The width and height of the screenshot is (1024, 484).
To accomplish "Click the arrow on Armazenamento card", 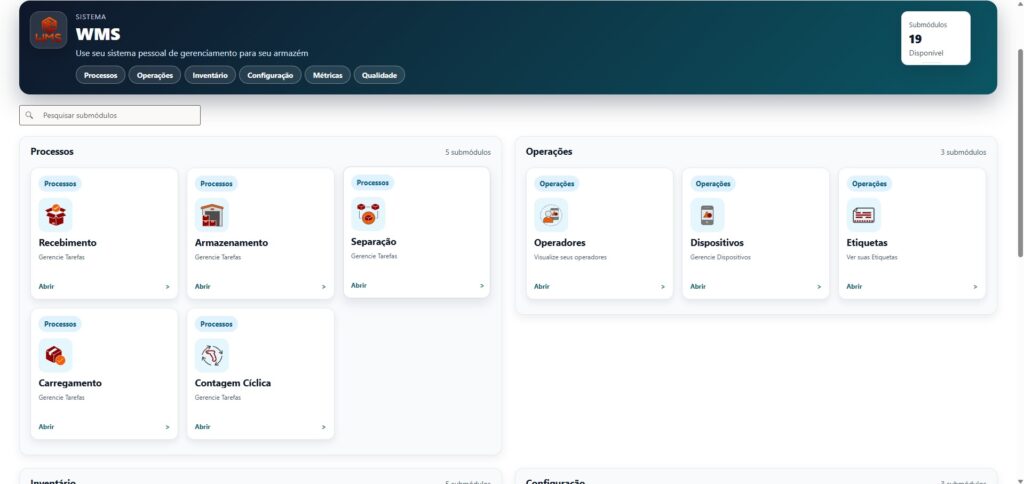I will [323, 287].
